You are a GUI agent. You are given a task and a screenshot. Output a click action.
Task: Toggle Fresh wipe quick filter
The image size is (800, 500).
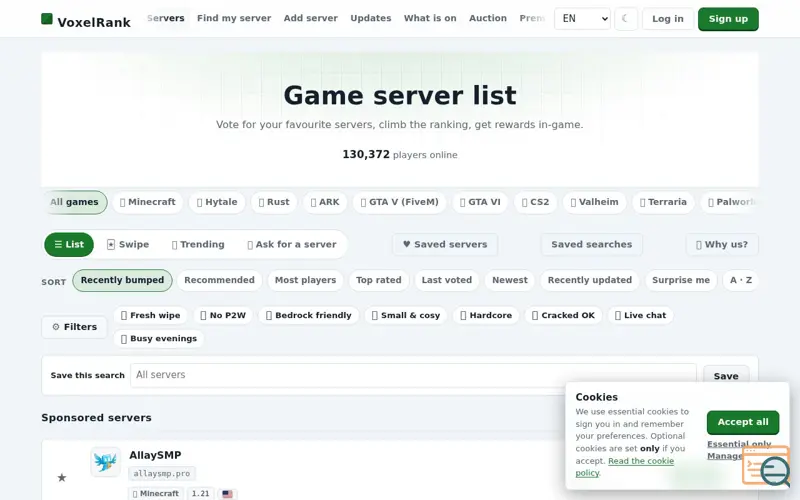coord(151,315)
